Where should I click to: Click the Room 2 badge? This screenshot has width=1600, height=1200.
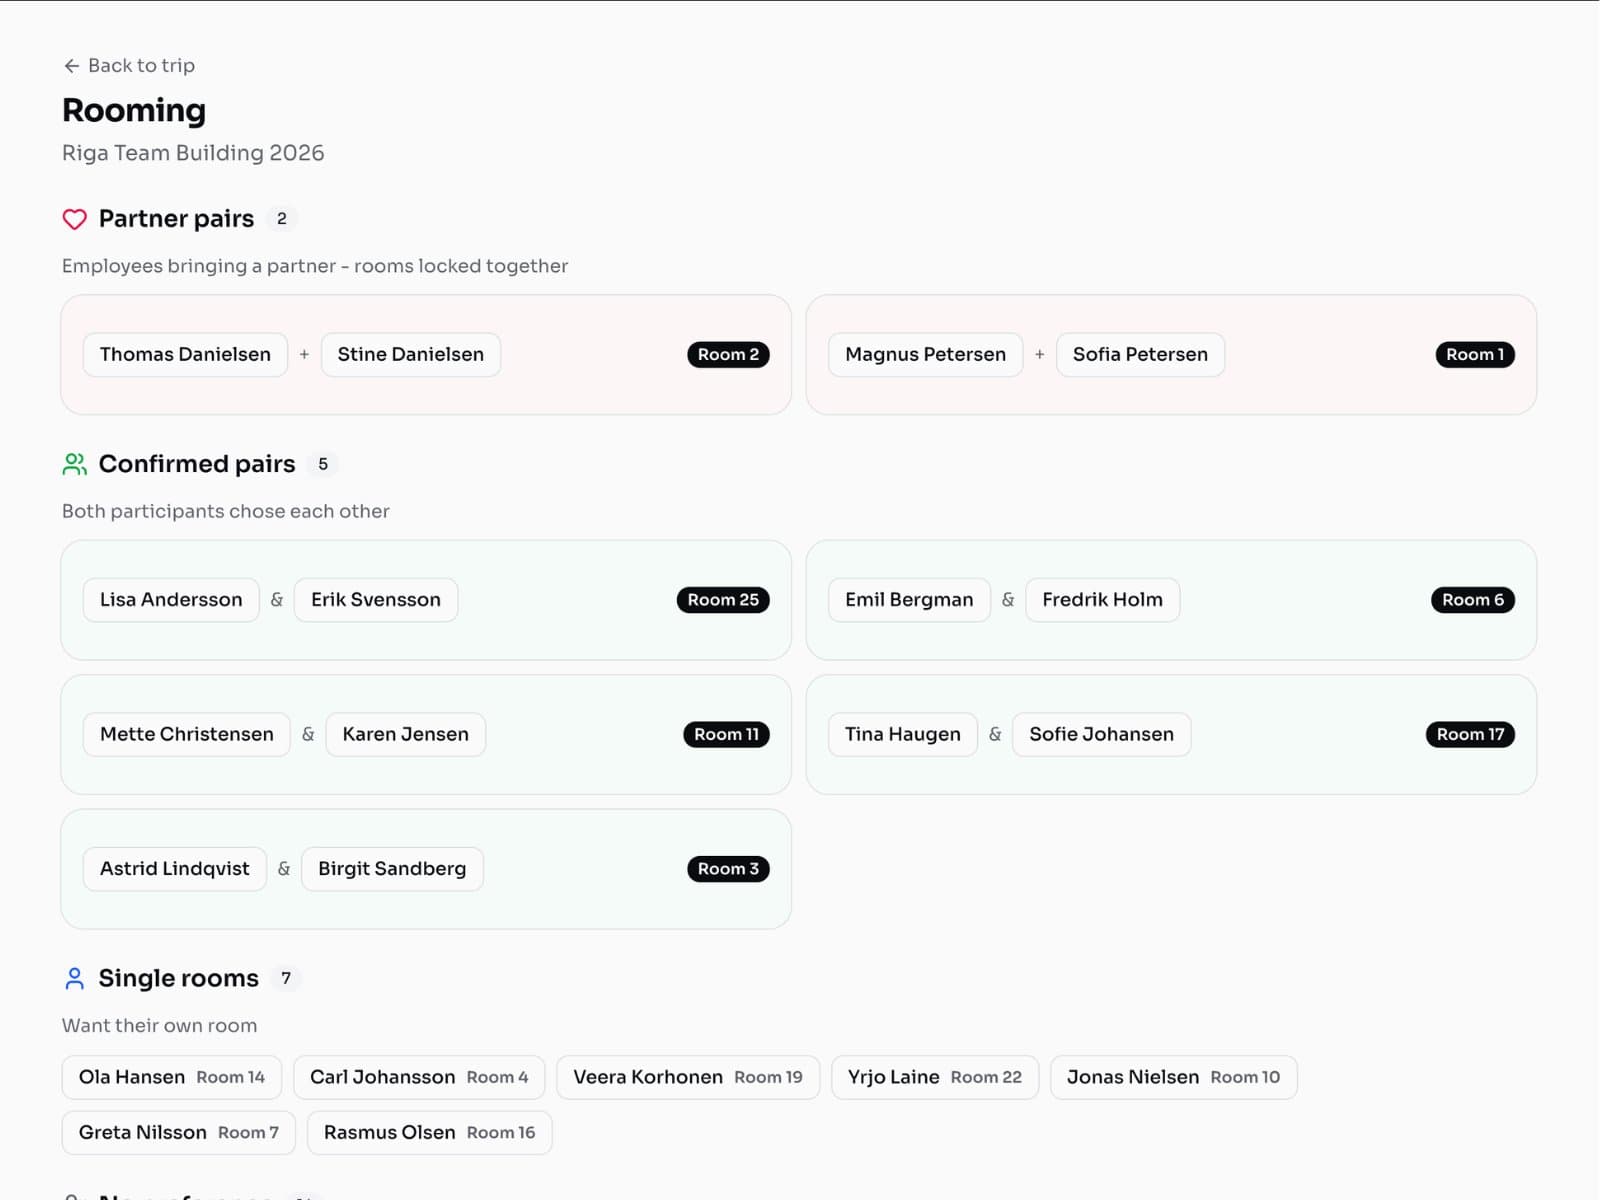[728, 354]
